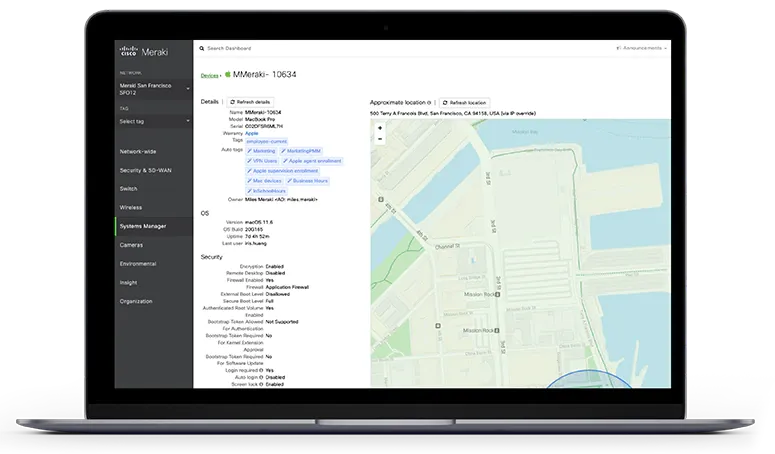The height and width of the screenshot is (454, 775).
Task: Open the Meraki San Francisco network dropdown
Action: pyautogui.click(x=154, y=89)
